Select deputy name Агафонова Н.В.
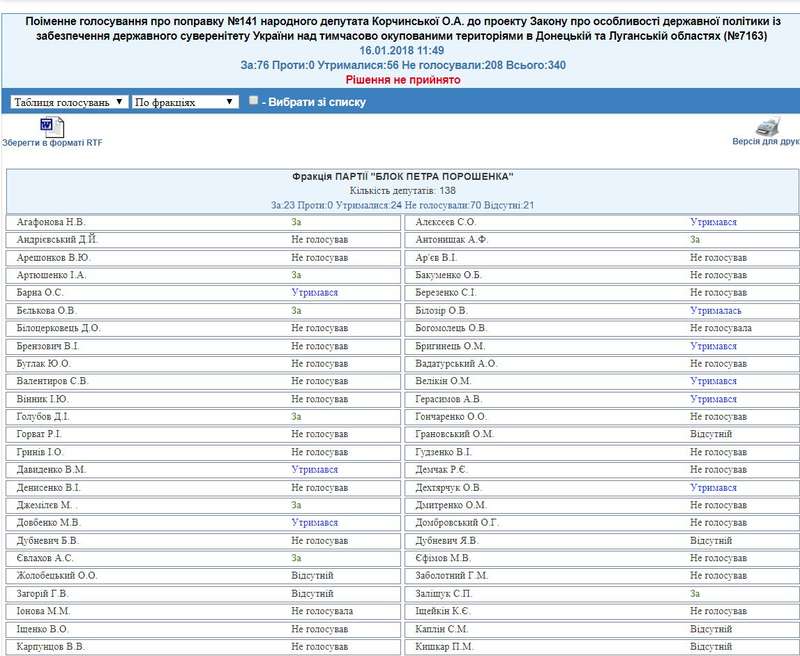 (x=52, y=222)
